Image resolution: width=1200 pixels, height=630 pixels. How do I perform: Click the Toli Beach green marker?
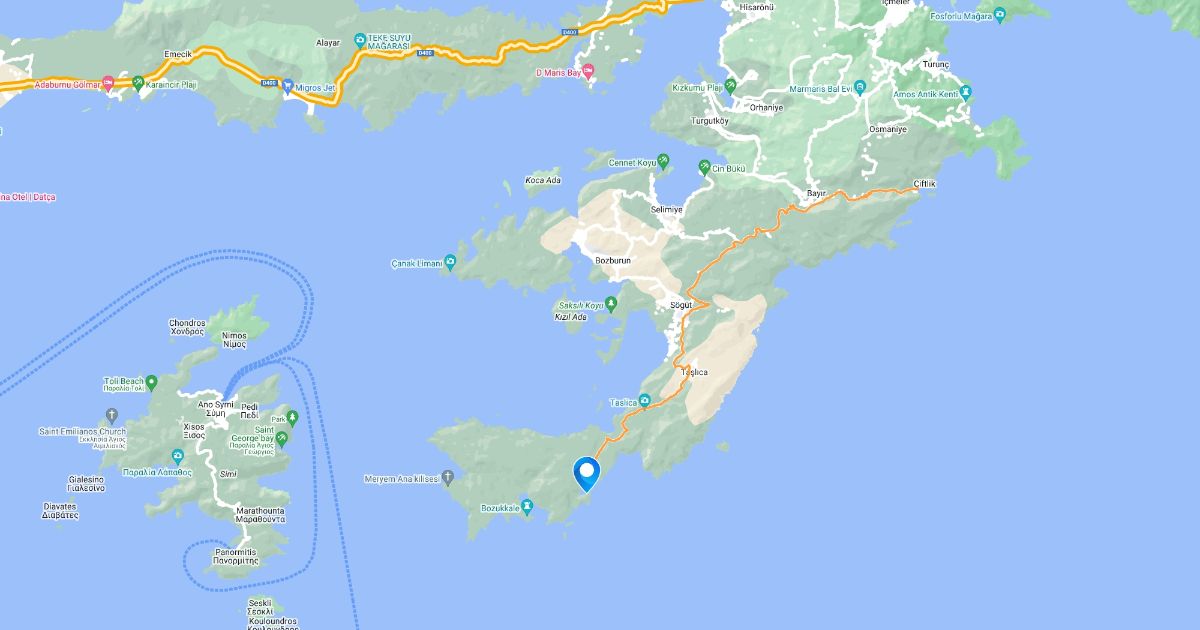[x=151, y=382]
